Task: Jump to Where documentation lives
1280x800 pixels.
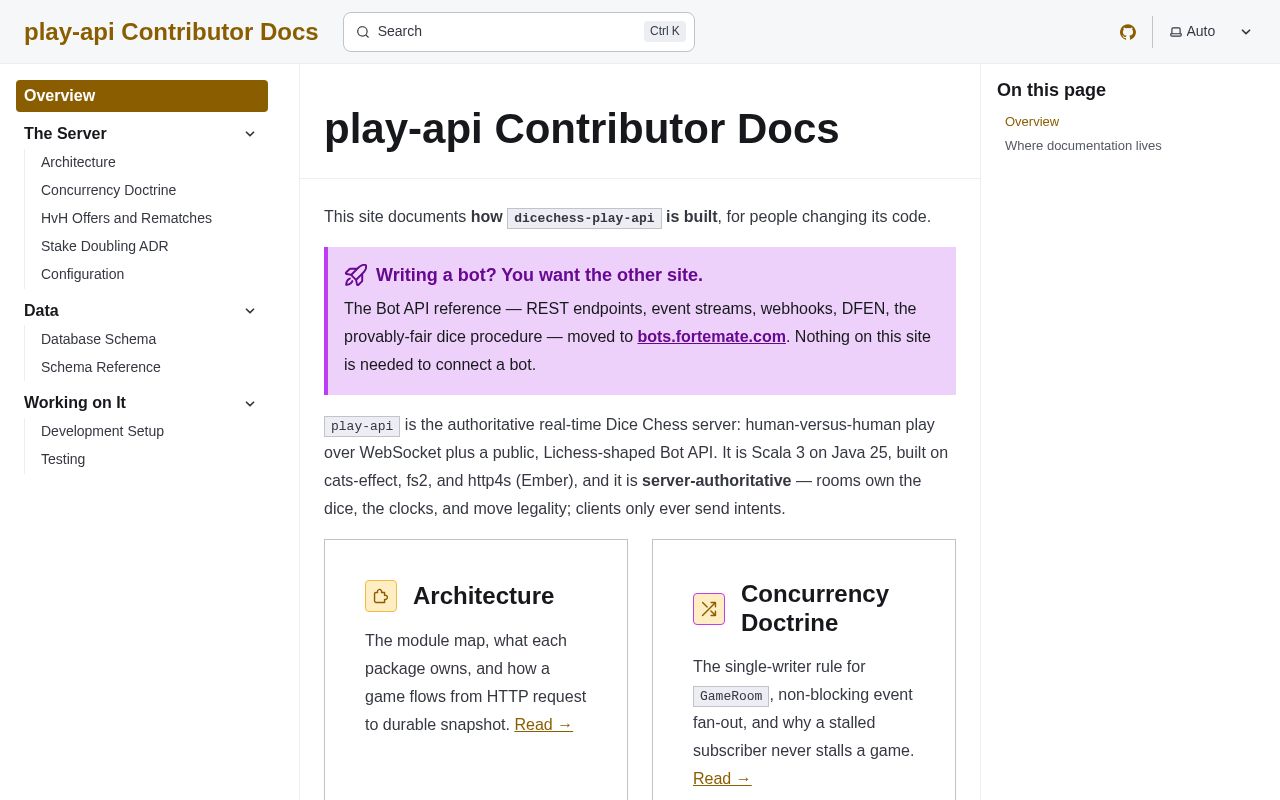Action: point(1083,146)
